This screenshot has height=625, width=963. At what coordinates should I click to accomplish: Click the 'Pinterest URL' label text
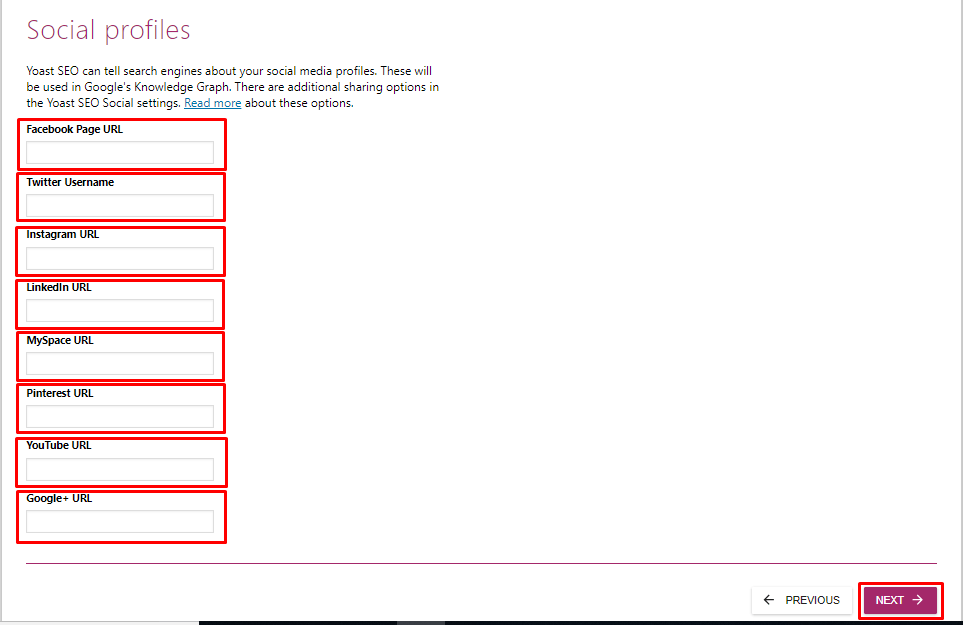(60, 393)
